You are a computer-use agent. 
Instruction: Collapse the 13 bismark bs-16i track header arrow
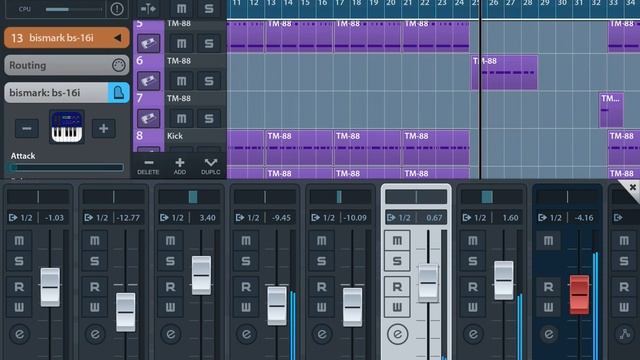coord(118,38)
